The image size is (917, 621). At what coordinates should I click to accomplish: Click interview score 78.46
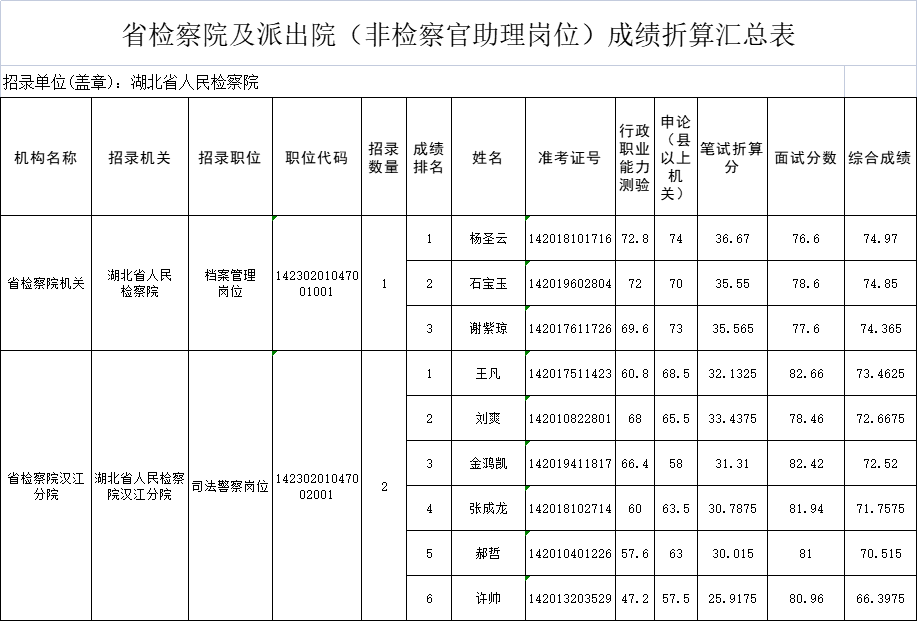pos(806,418)
